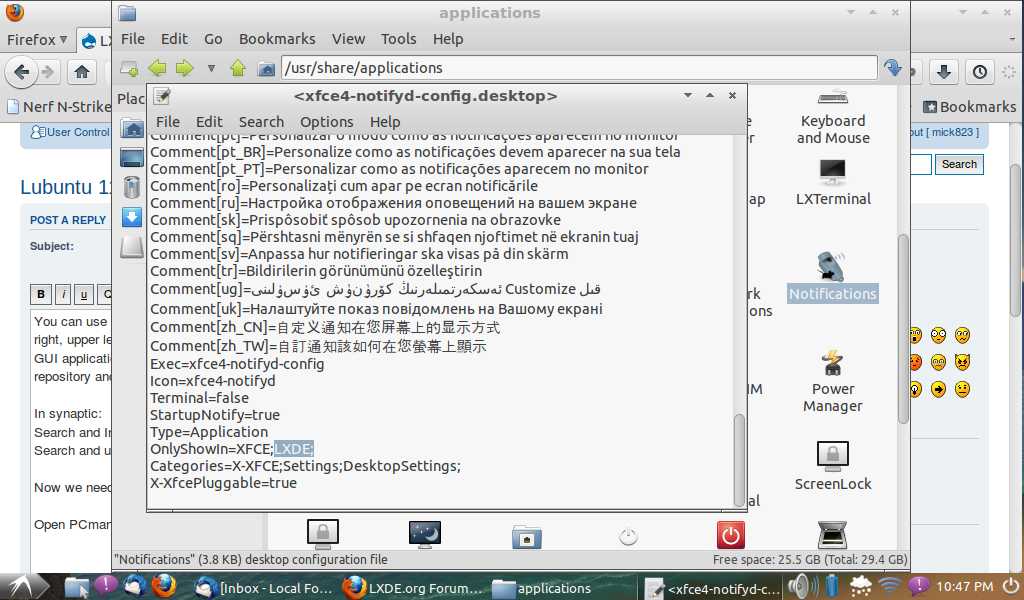Open the File menu in the file manager
The height and width of the screenshot is (600, 1024).
133,39
